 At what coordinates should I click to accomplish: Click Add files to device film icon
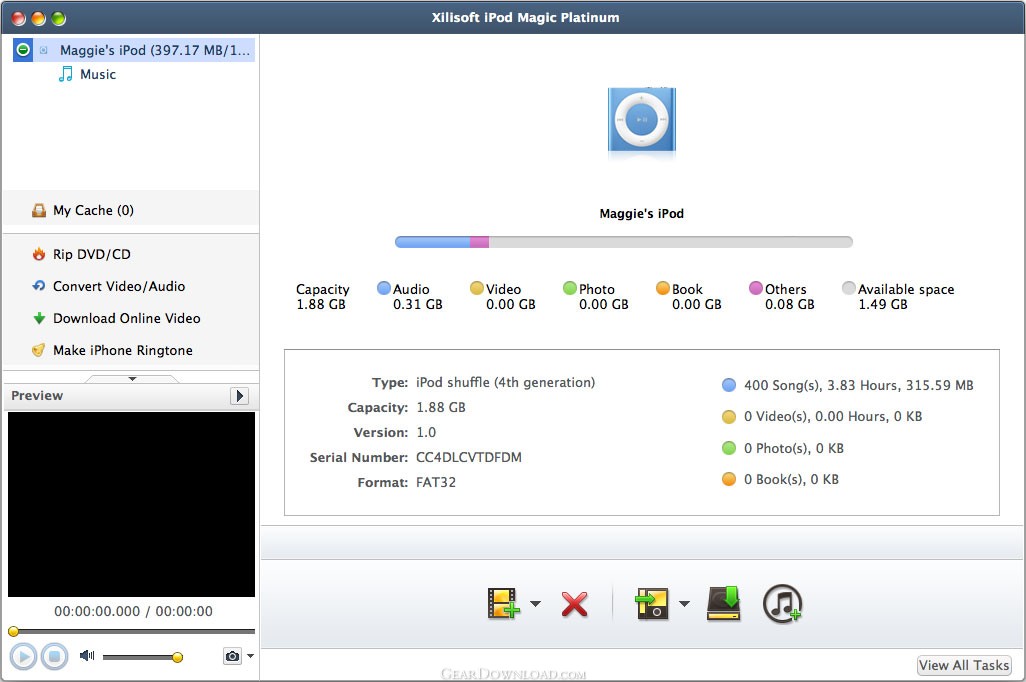point(503,603)
